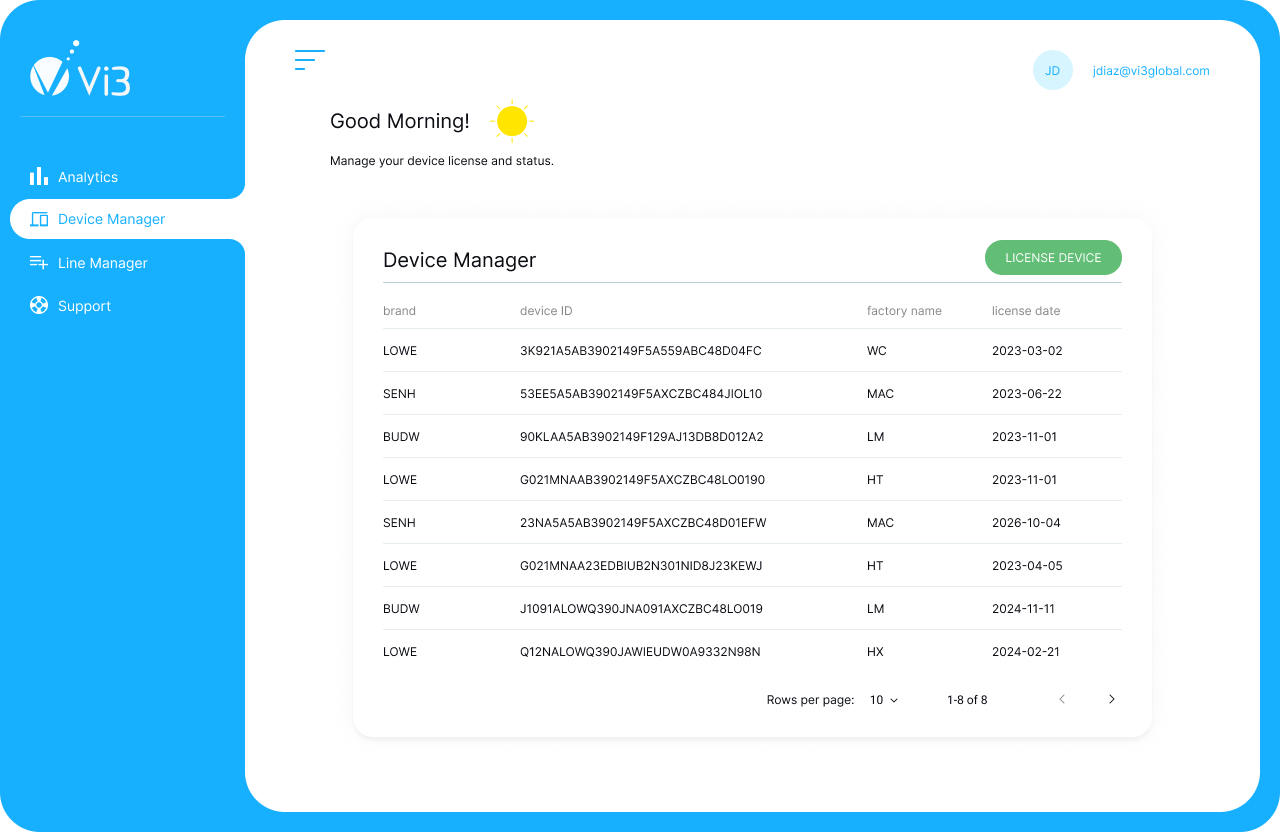The image size is (1280, 832).
Task: Select device ID 23NA5A5AB3902149F5AXCZBC48D01EFW
Action: (x=643, y=523)
